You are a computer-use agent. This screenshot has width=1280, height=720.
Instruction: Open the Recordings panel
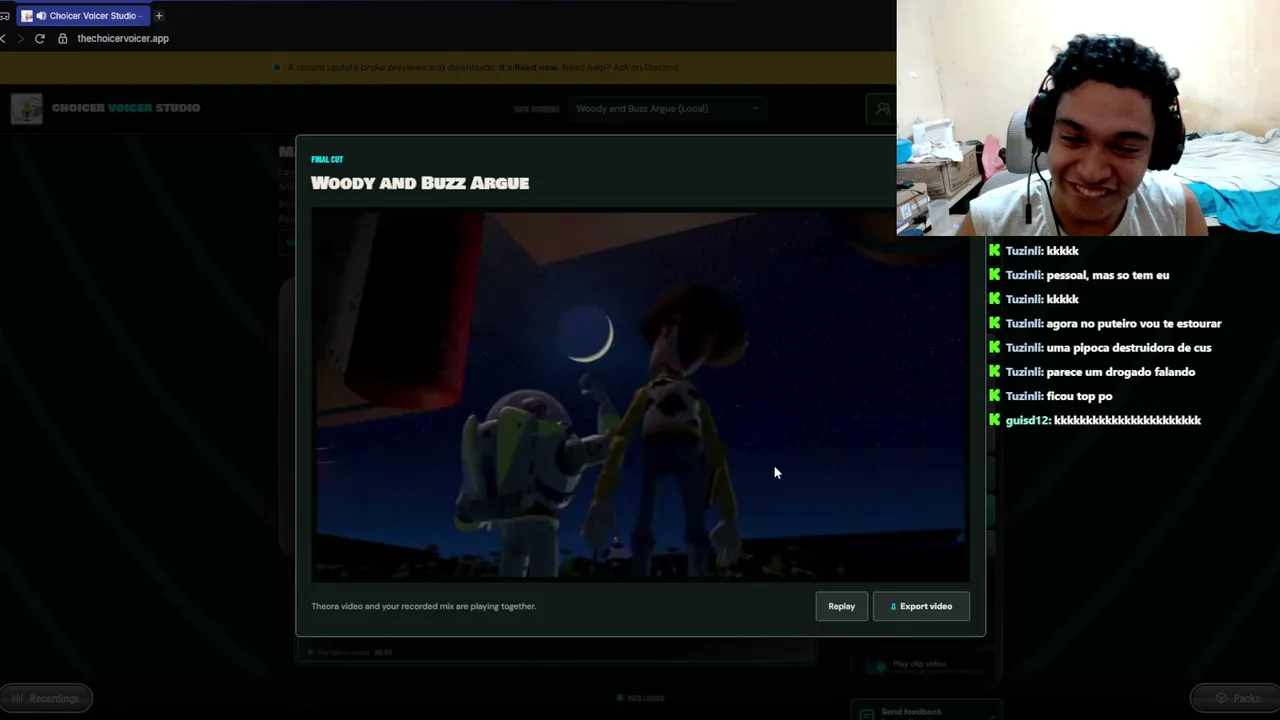point(46,698)
